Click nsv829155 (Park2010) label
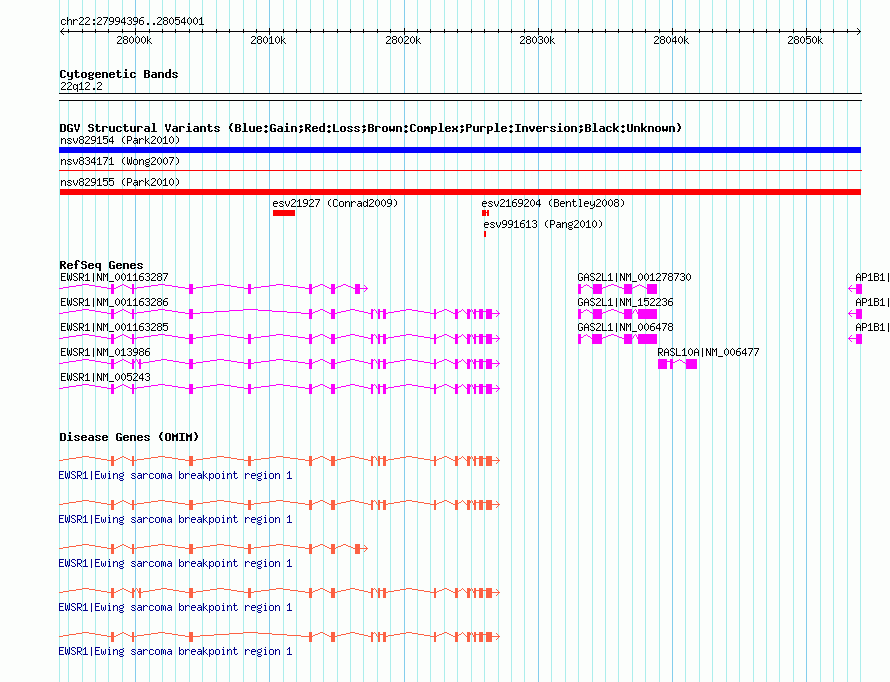 pos(120,182)
